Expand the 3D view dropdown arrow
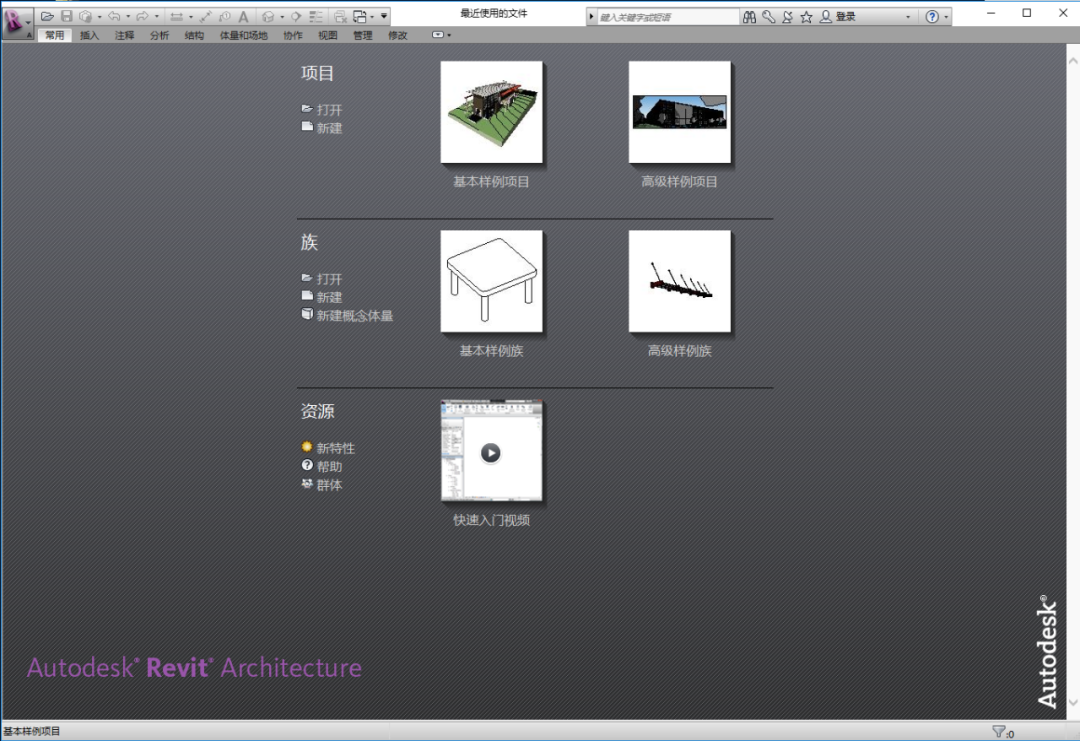The width and height of the screenshot is (1080, 741). coord(282,17)
